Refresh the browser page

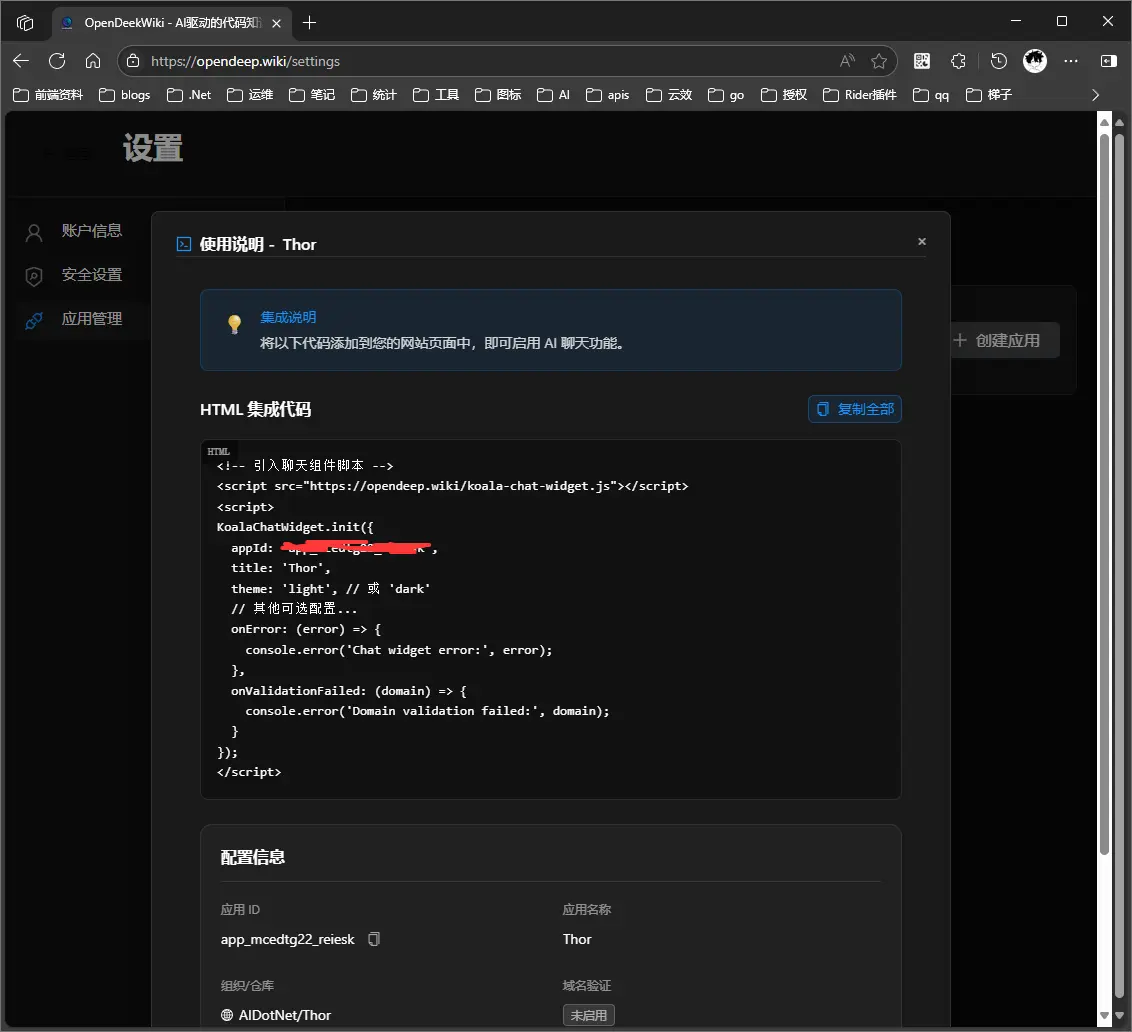click(57, 61)
